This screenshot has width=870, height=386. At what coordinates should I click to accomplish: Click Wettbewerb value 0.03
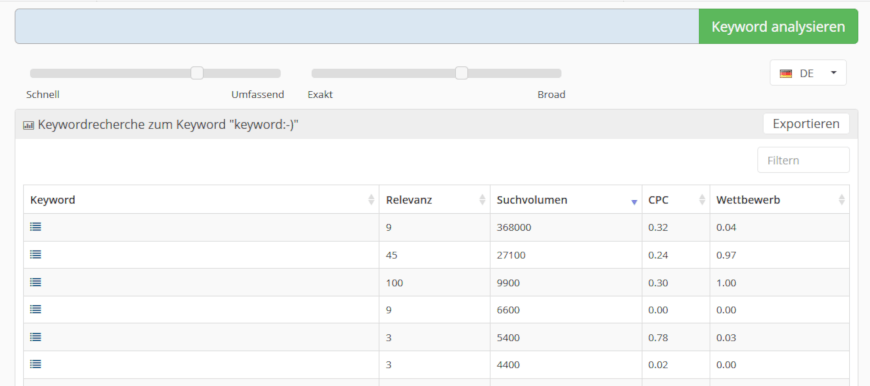[x=726, y=338]
